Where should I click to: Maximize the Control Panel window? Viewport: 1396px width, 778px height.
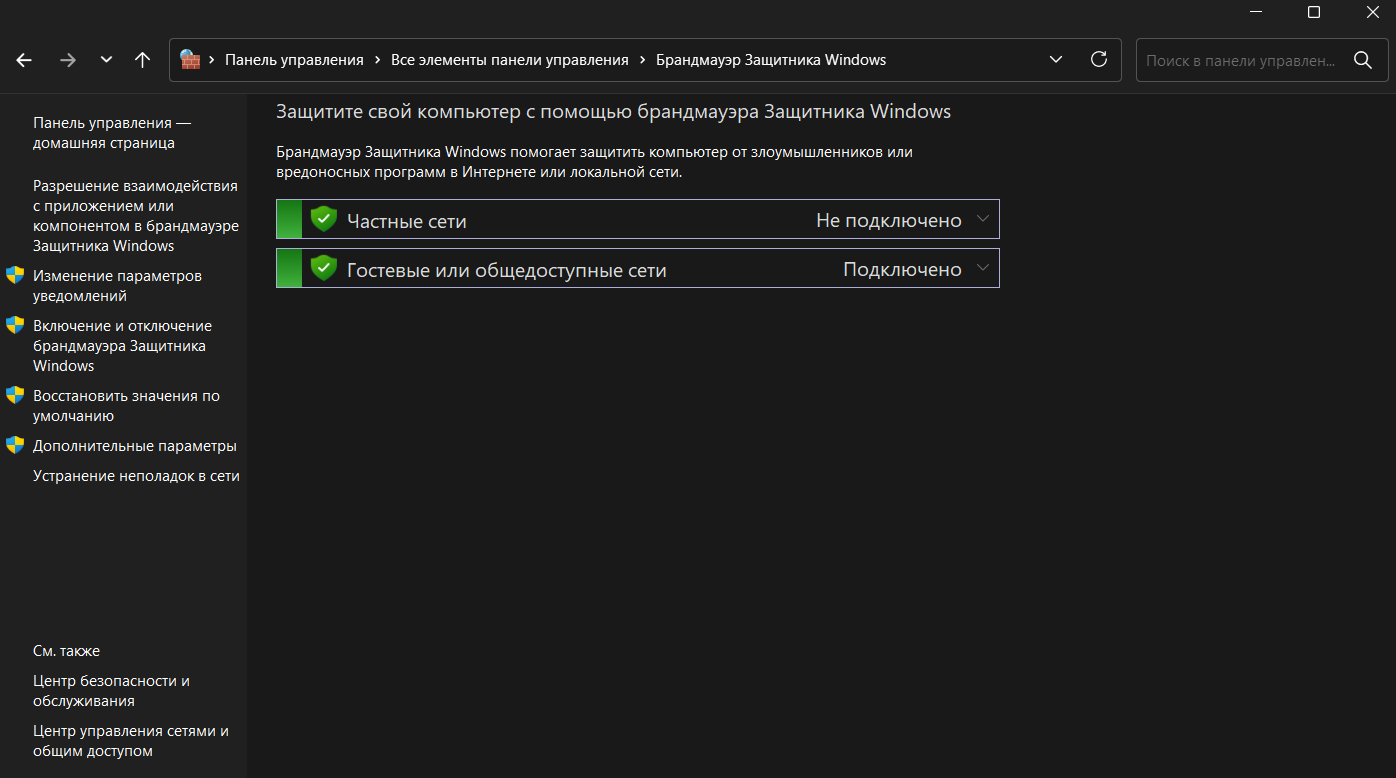coord(1314,12)
